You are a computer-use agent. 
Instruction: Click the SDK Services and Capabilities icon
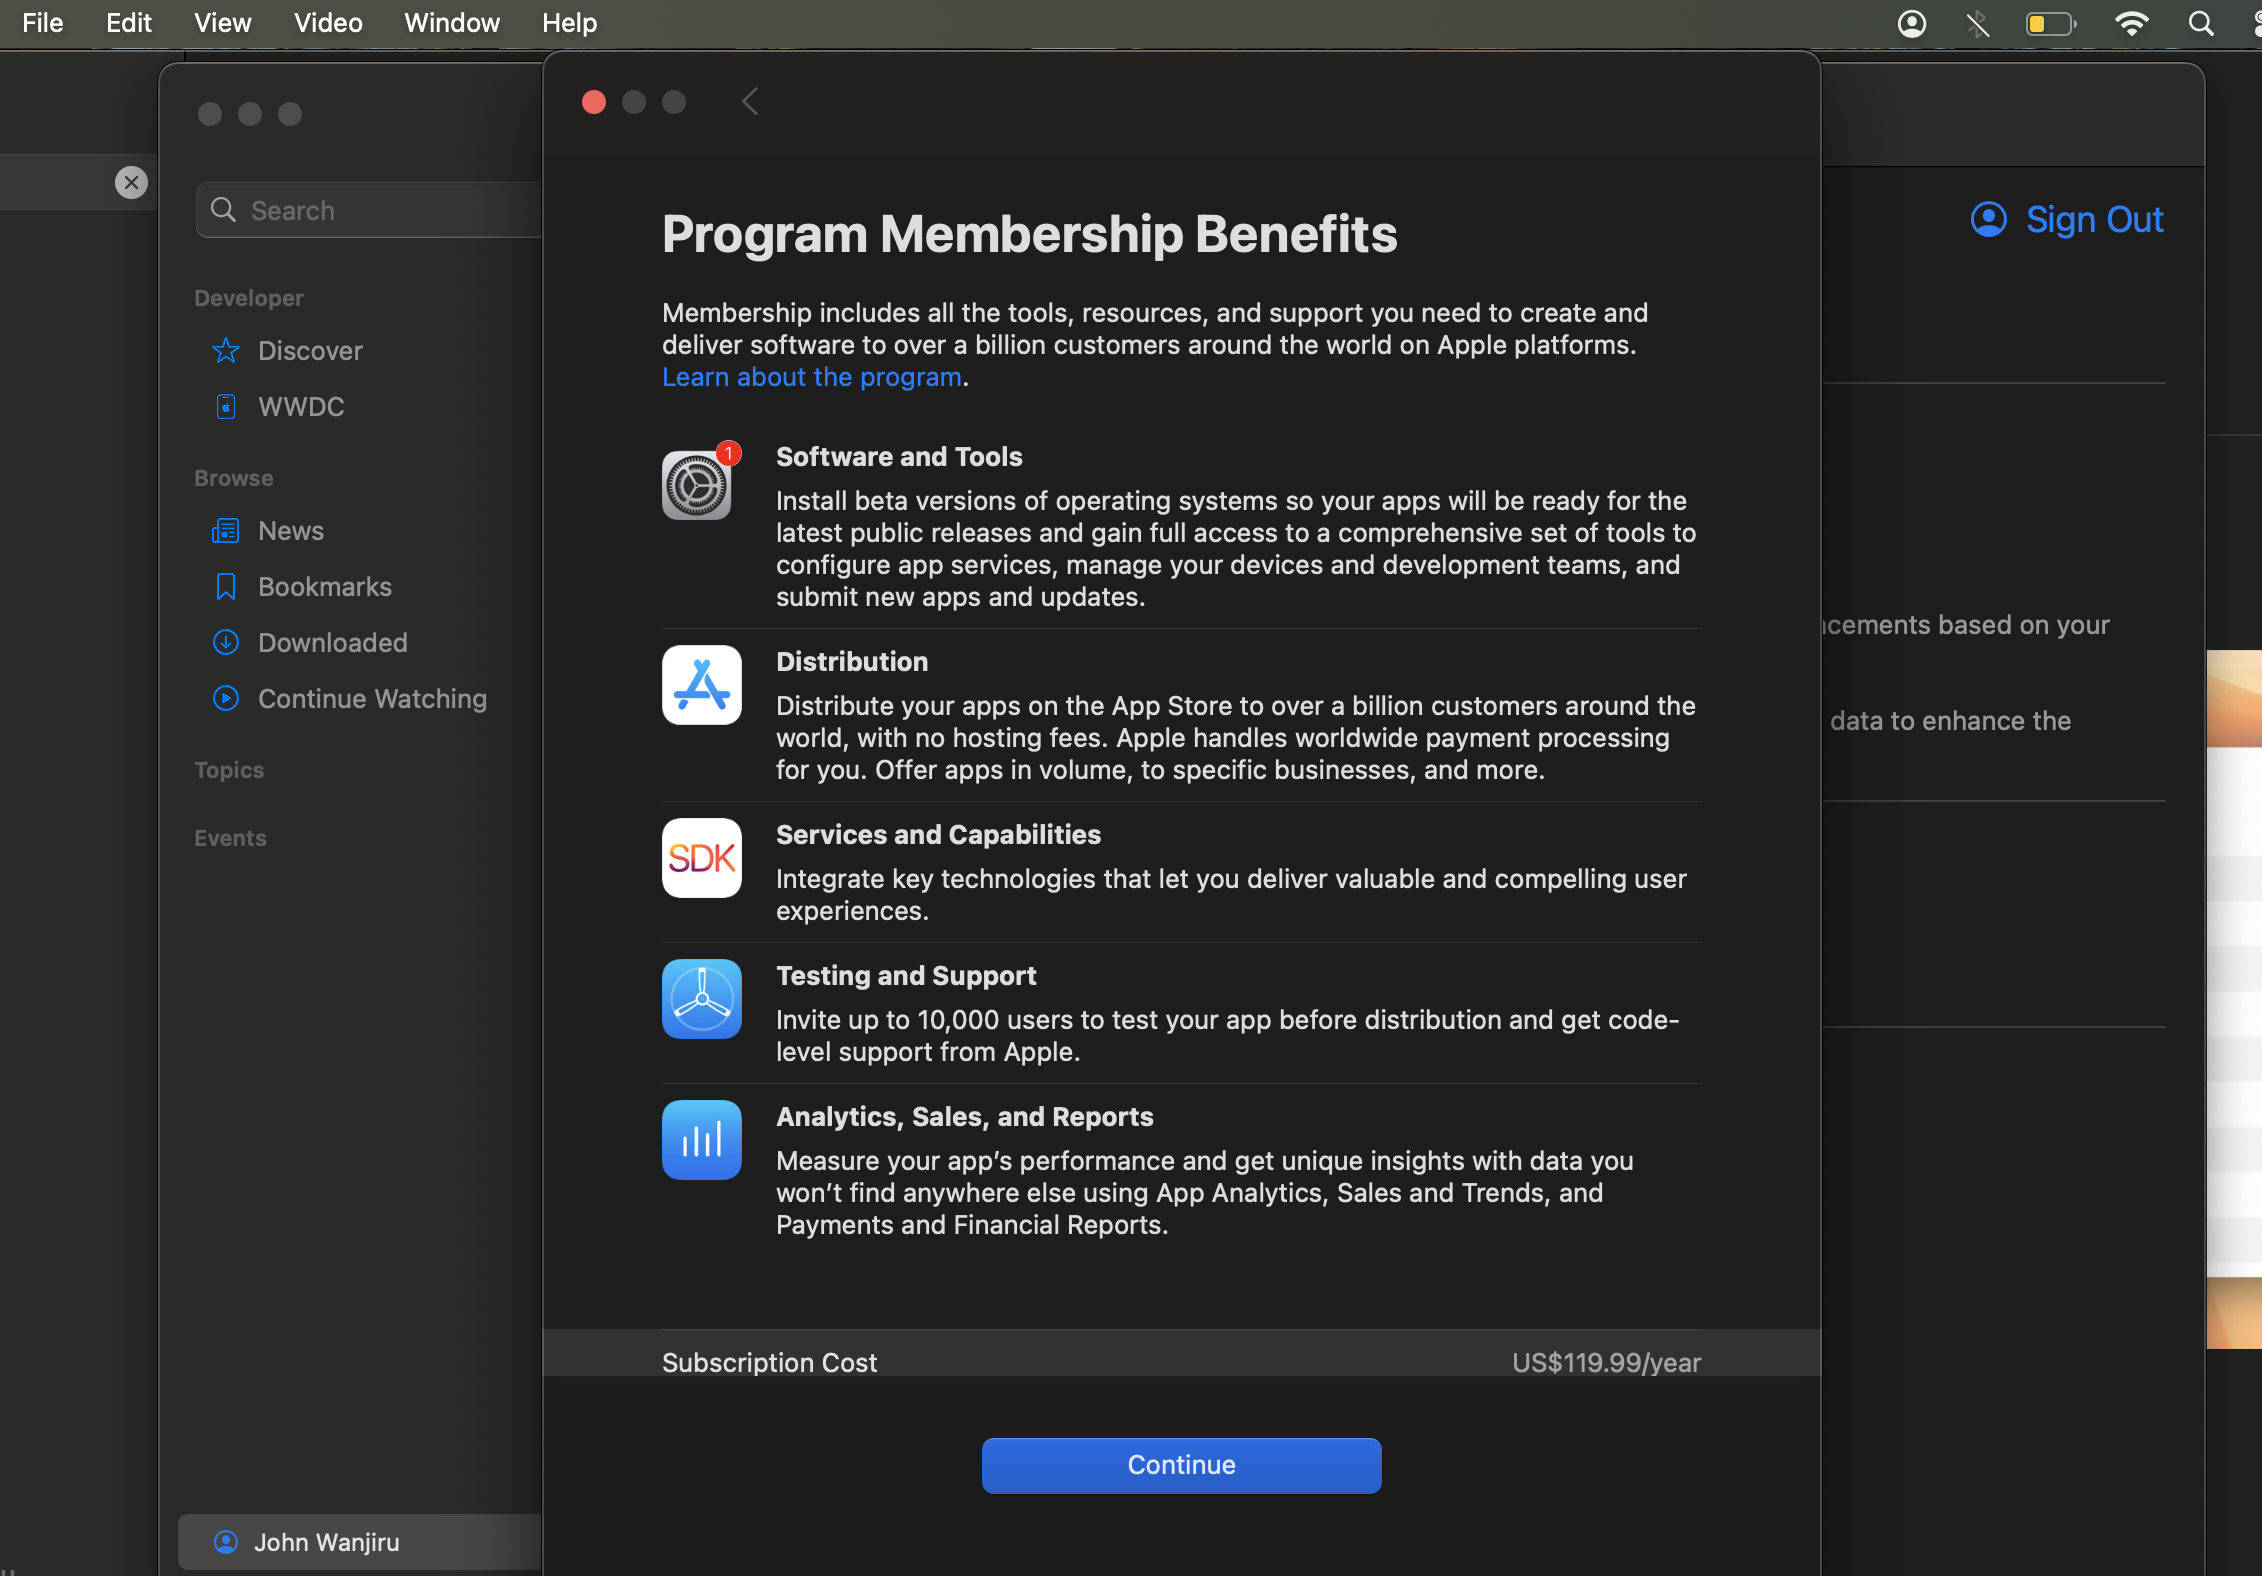point(702,858)
